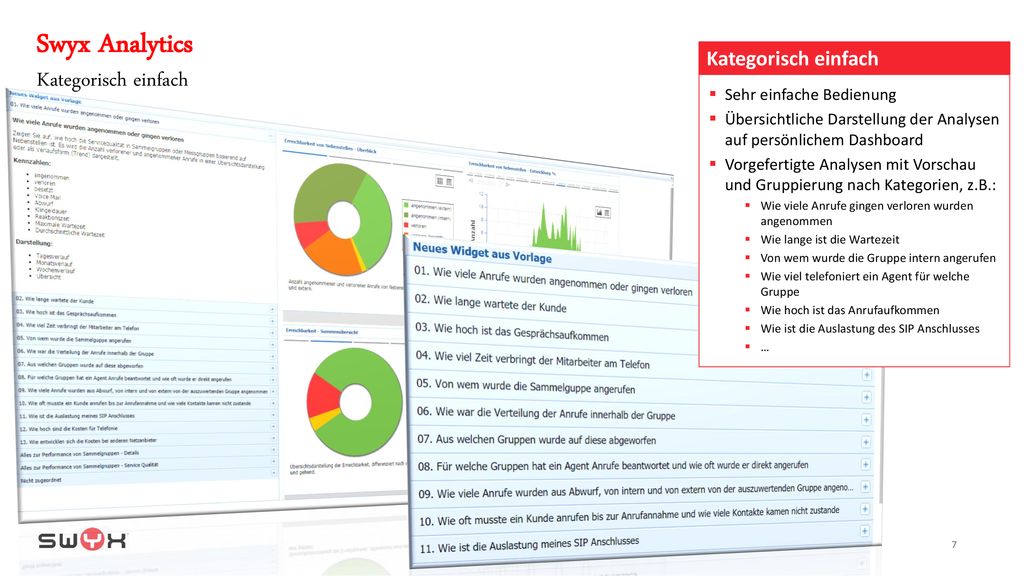Image resolution: width=1024 pixels, height=576 pixels.
Task: Select '03. Wie hoch ist das Gesprächsaufkommen' front row
Action: click(x=512, y=330)
